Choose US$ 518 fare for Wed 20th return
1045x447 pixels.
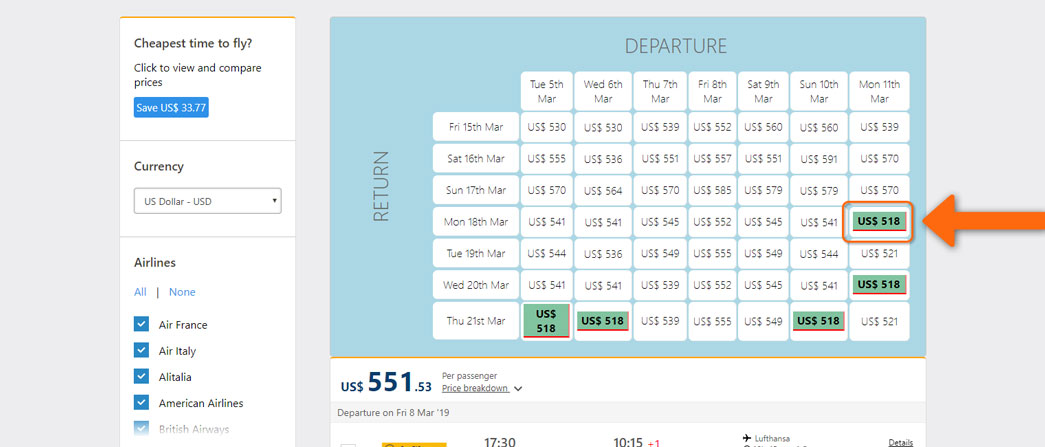pos(879,284)
